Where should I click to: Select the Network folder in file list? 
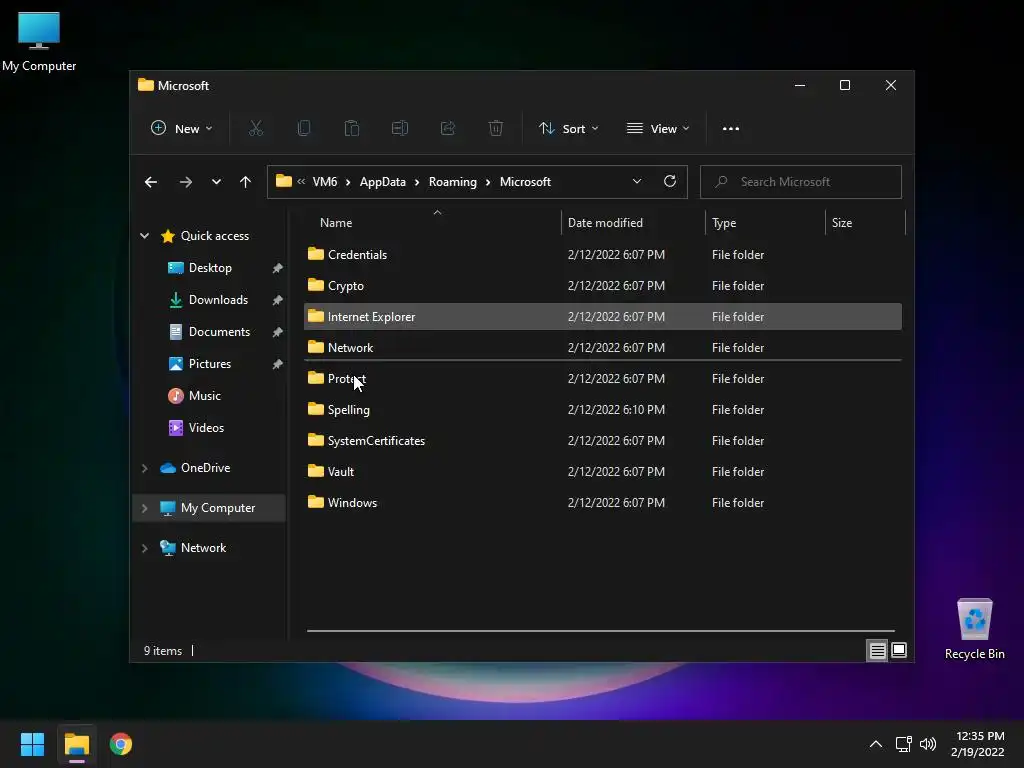coord(603,347)
